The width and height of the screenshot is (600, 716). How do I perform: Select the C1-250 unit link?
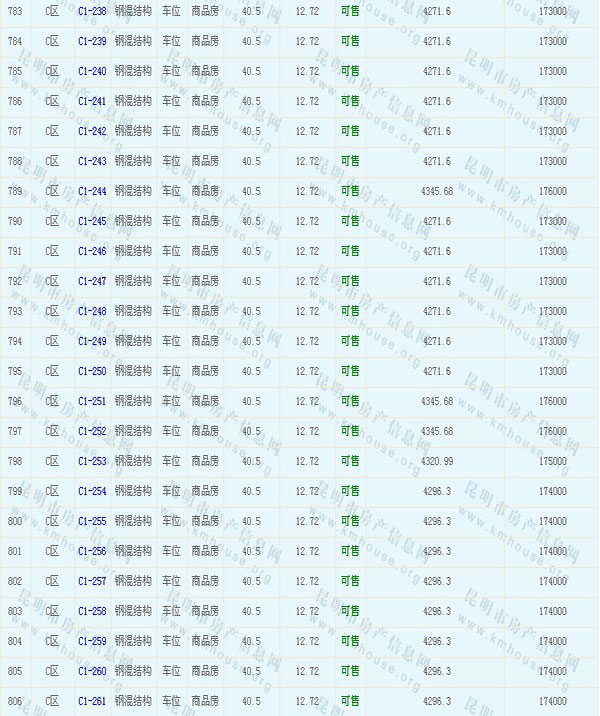(x=91, y=371)
